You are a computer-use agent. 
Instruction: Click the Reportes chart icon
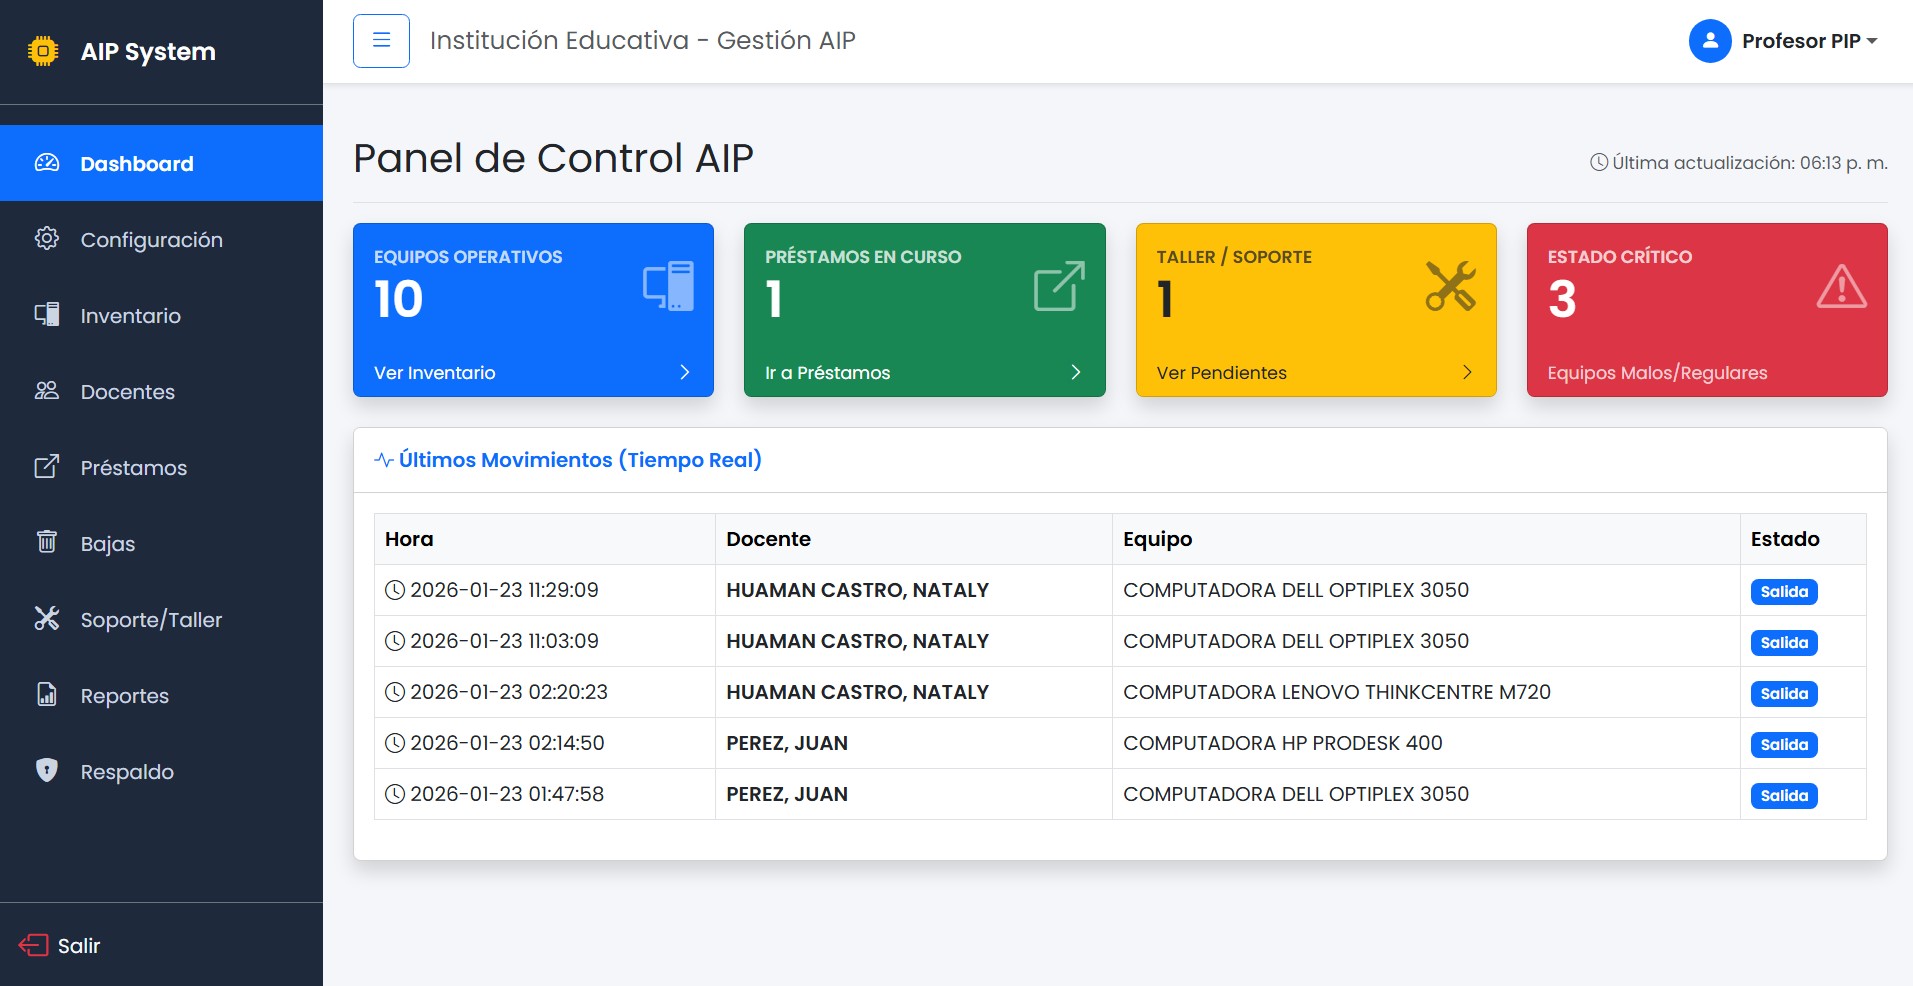(x=46, y=695)
